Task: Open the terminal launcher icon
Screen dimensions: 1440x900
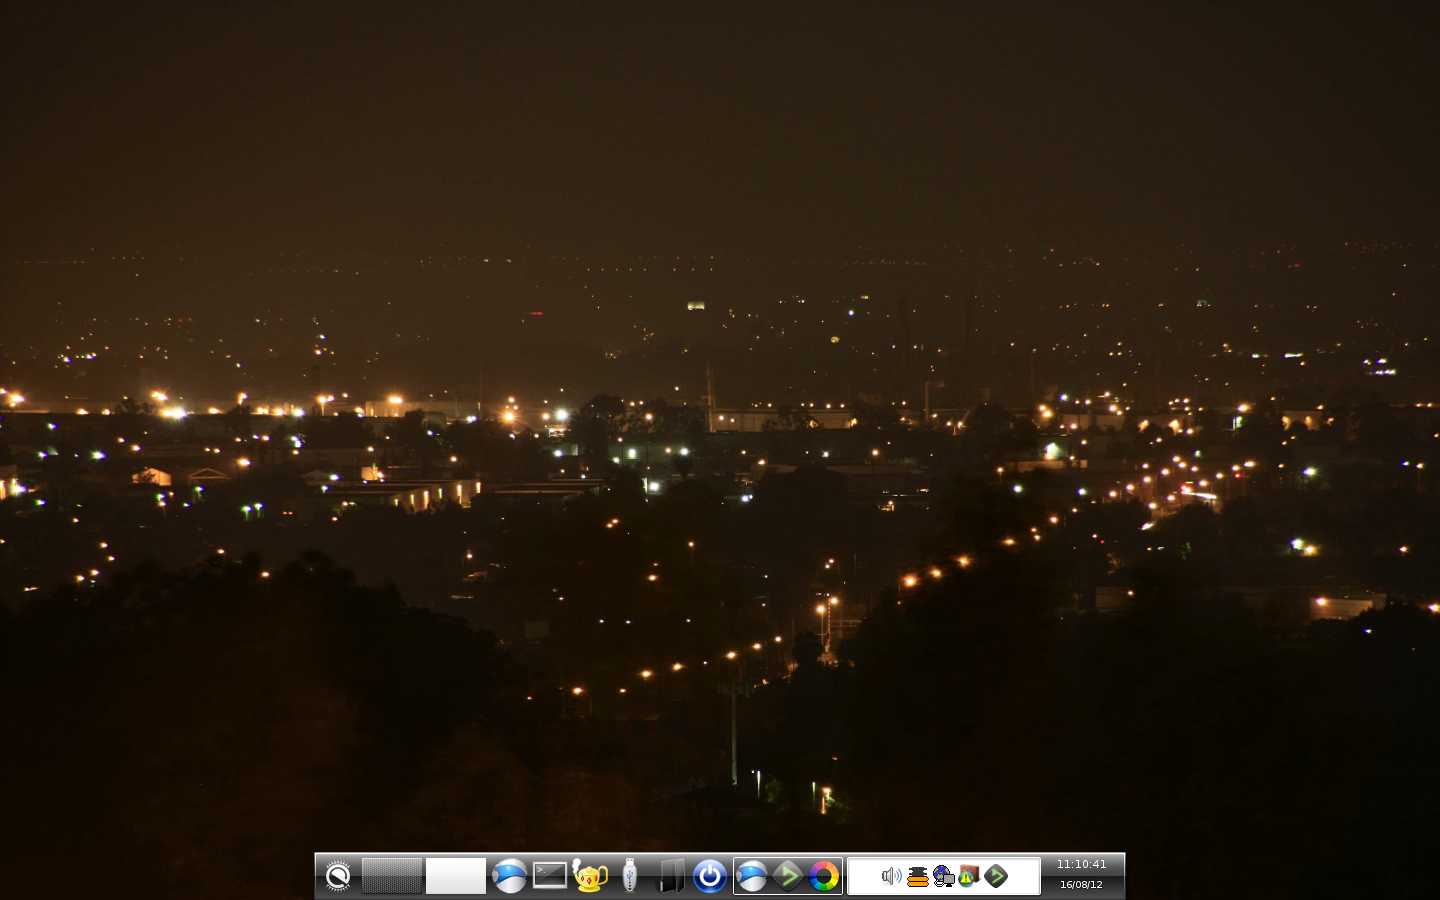Action: pos(549,876)
